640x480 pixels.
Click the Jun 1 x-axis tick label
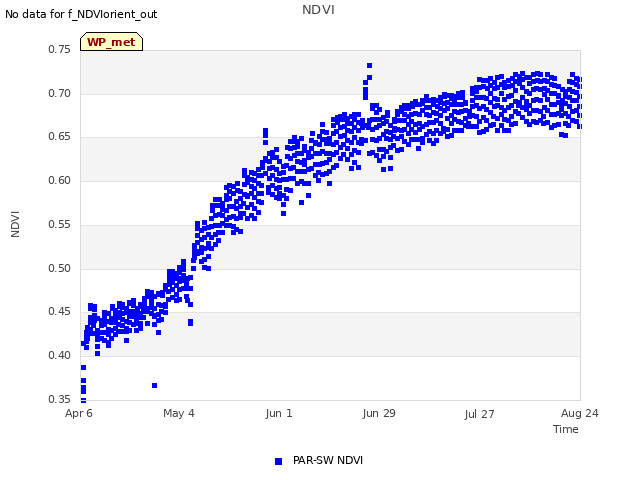279,413
